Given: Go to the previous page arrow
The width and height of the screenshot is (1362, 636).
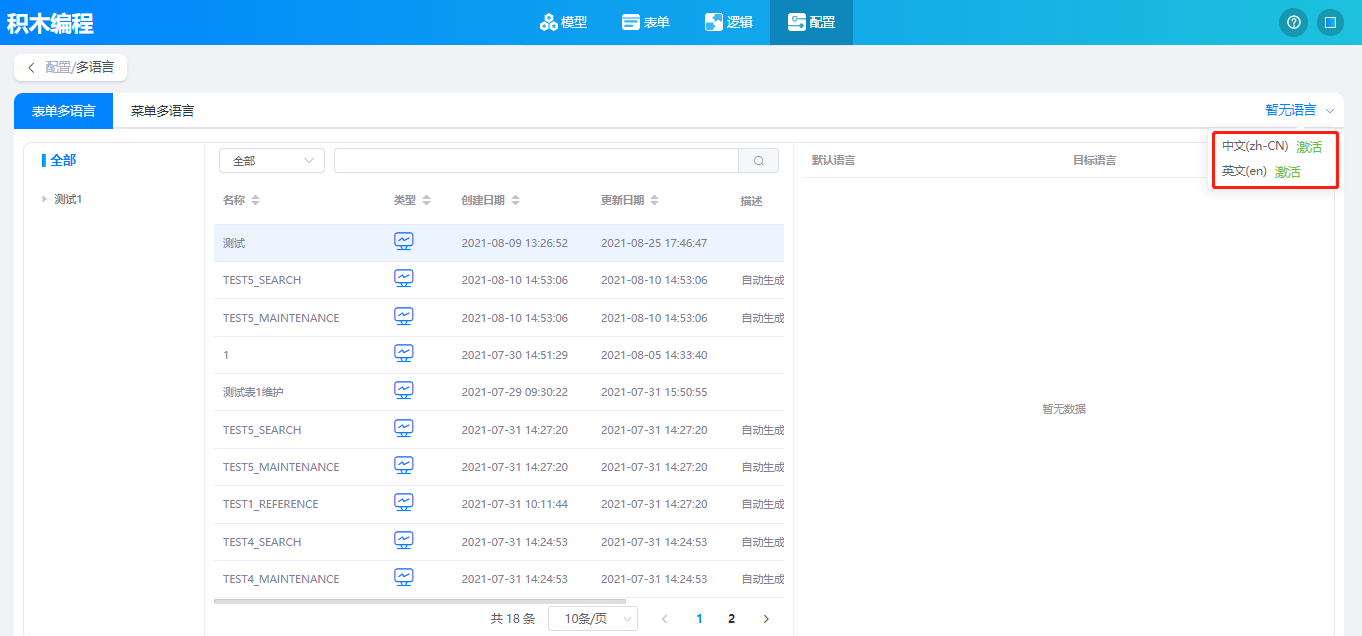Looking at the screenshot, I should (x=665, y=619).
